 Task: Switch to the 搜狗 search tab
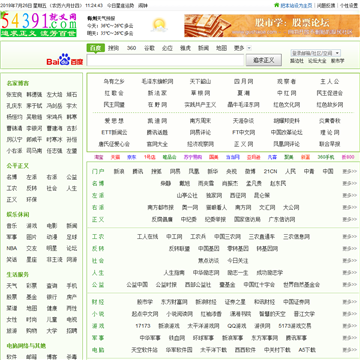(x=113, y=48)
